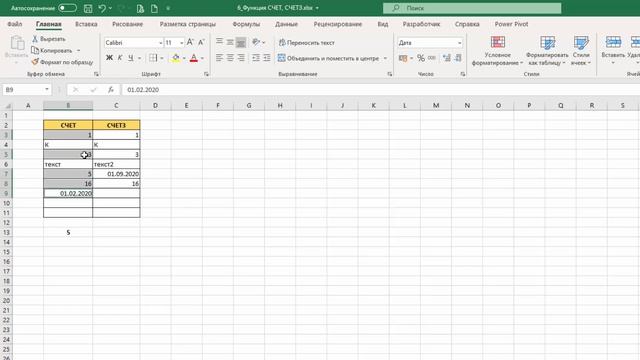Save the workbook with the floppy icon
Screen dimensions: 640x360
[x=88, y=8]
